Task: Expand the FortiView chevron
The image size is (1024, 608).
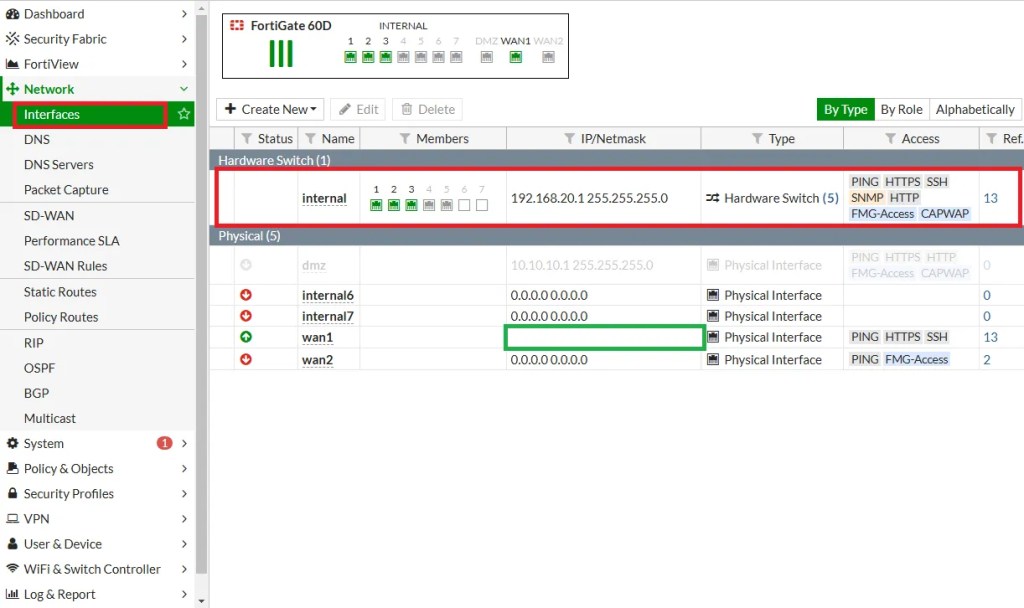Action: point(184,64)
